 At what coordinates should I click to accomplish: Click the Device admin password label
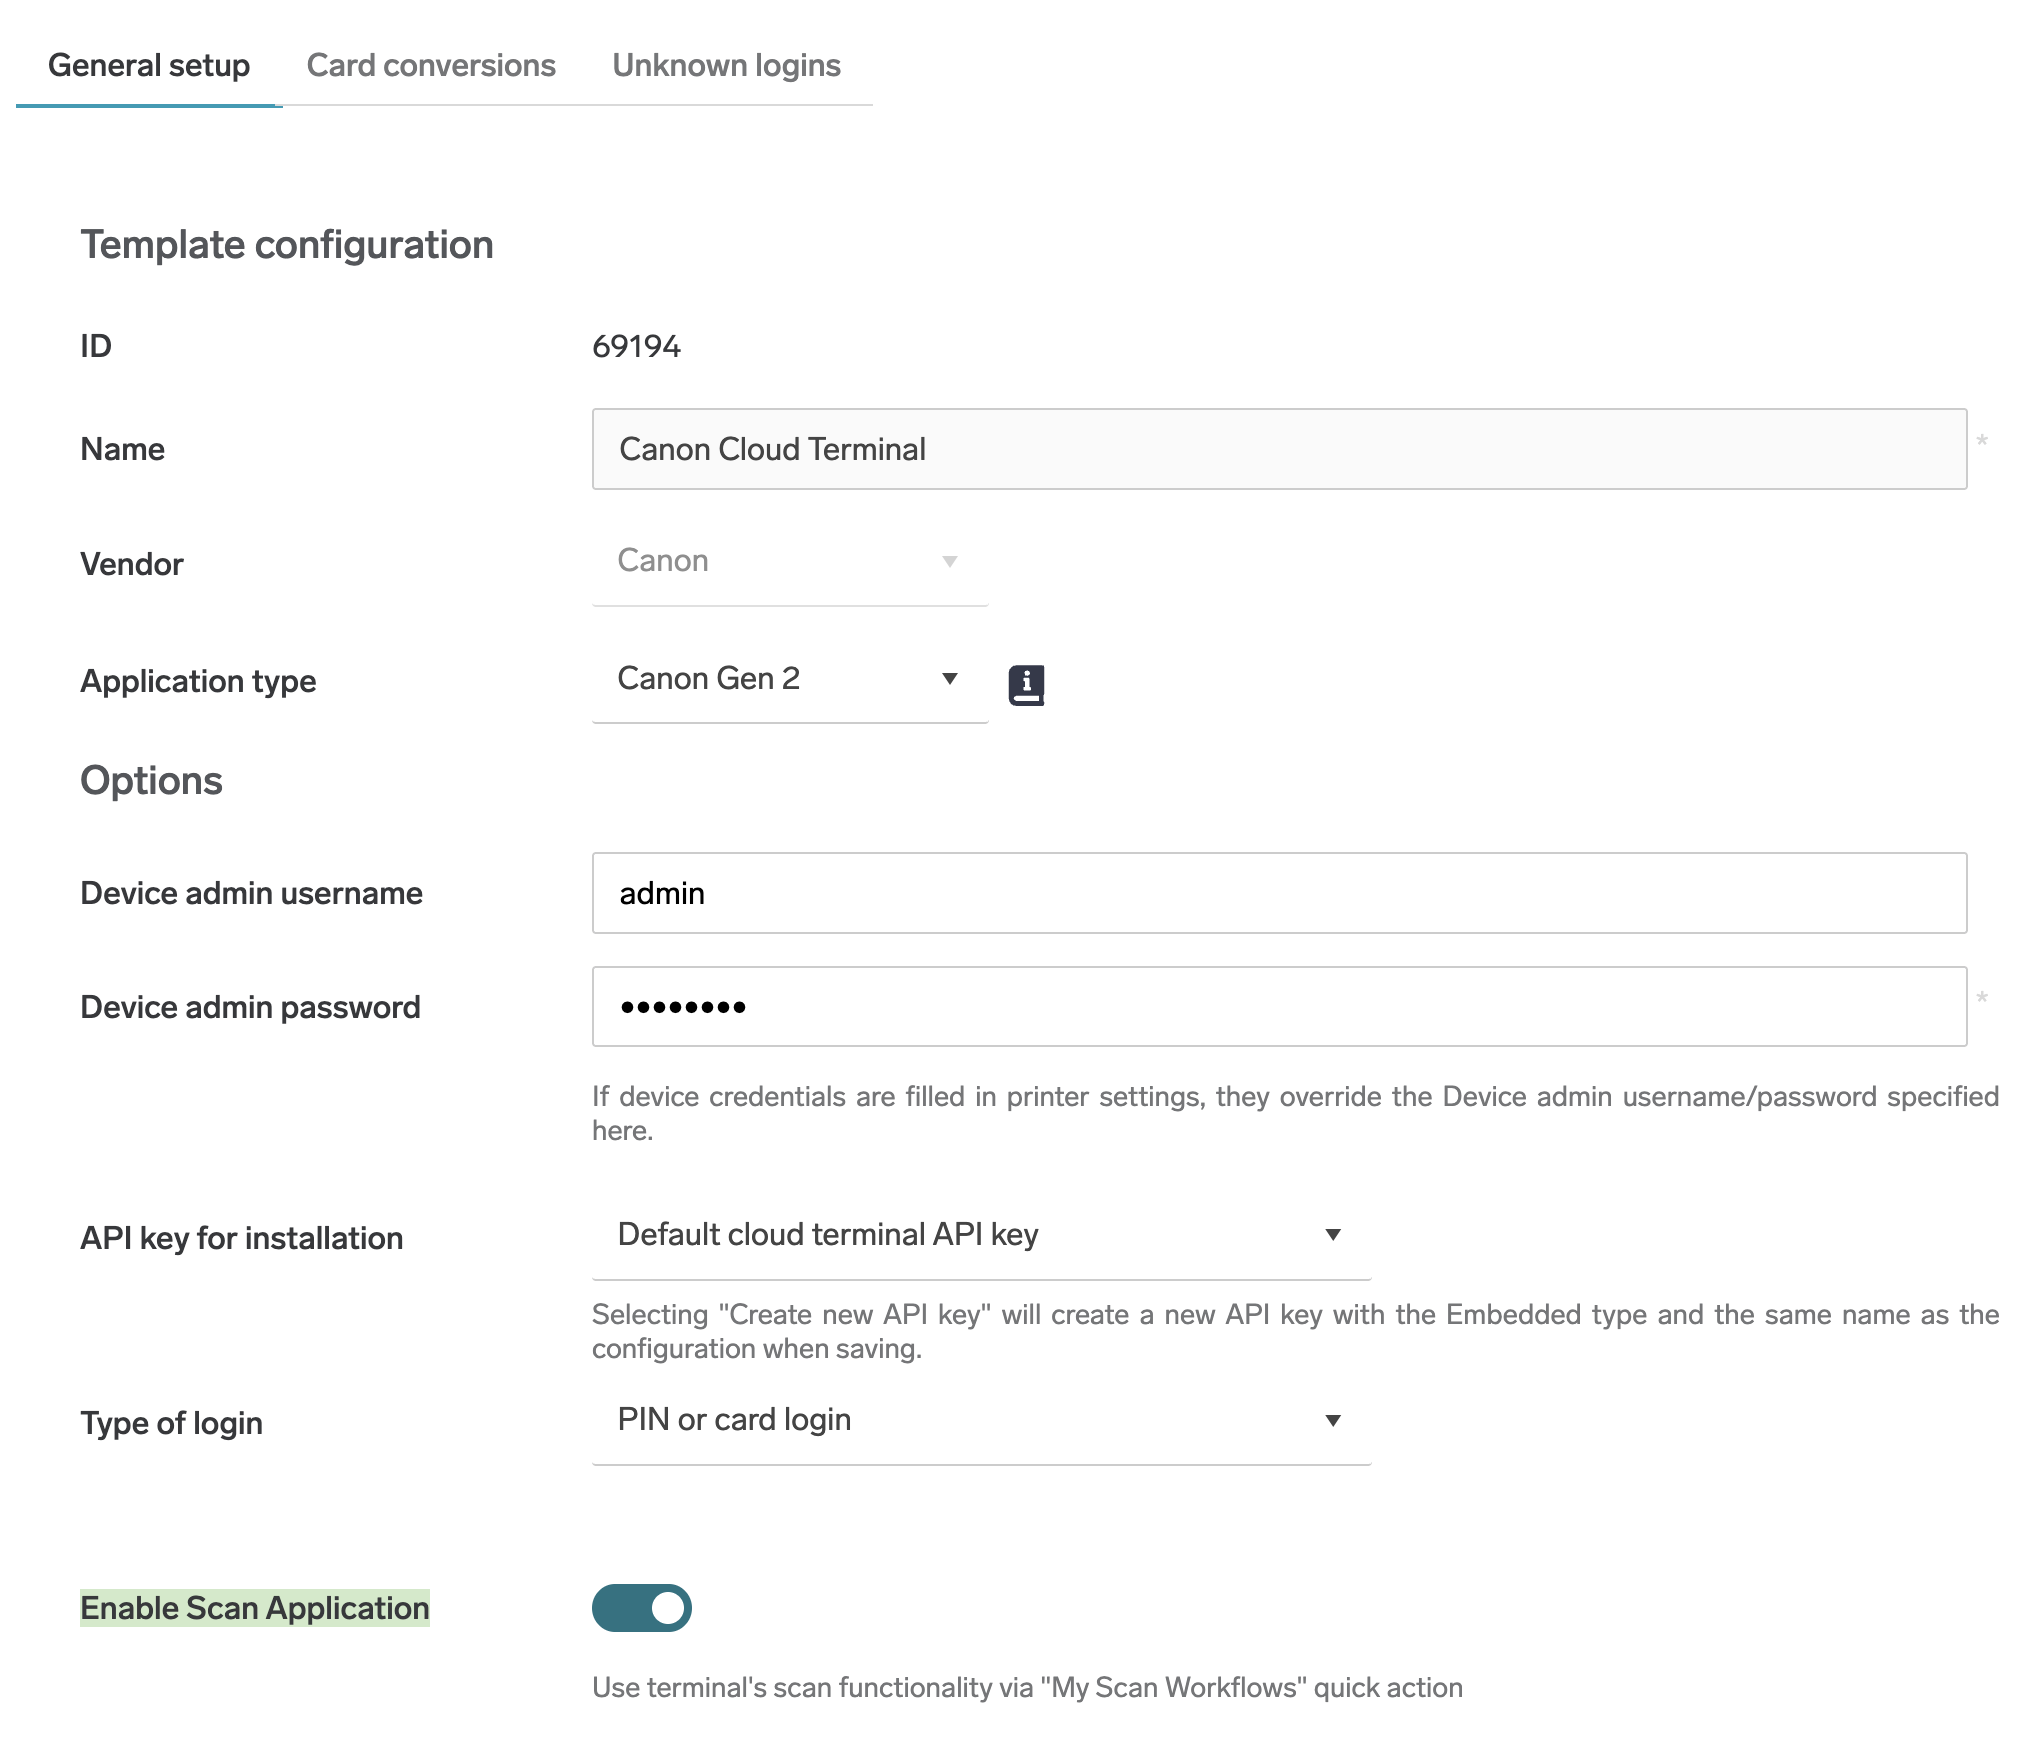(250, 1007)
